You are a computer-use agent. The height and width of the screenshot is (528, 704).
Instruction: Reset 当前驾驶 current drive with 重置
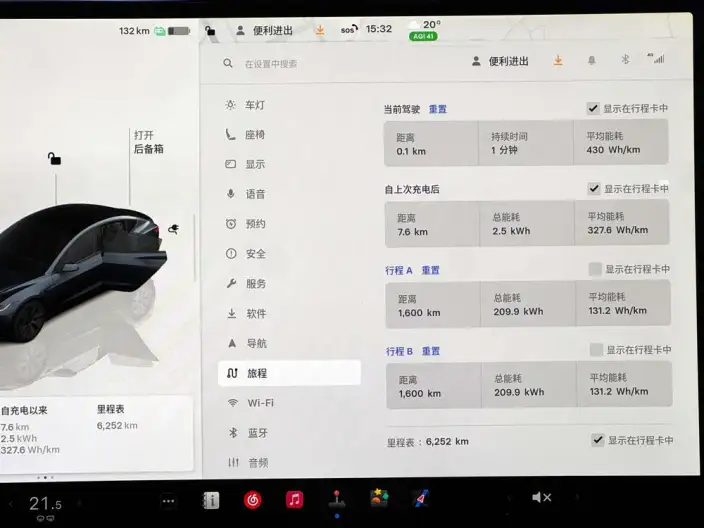coord(438,109)
